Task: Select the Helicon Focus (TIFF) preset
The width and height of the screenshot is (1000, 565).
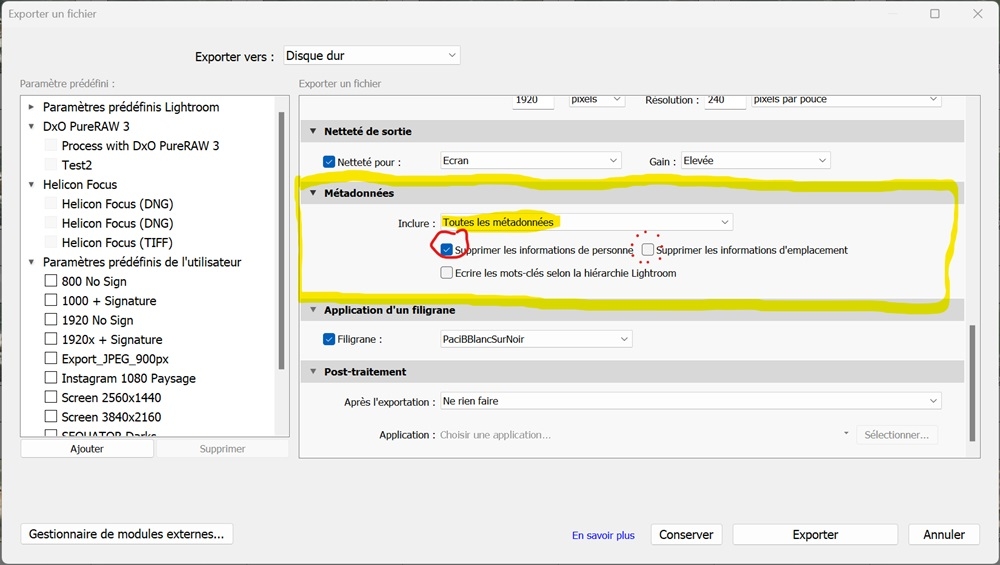Action: click(x=117, y=242)
